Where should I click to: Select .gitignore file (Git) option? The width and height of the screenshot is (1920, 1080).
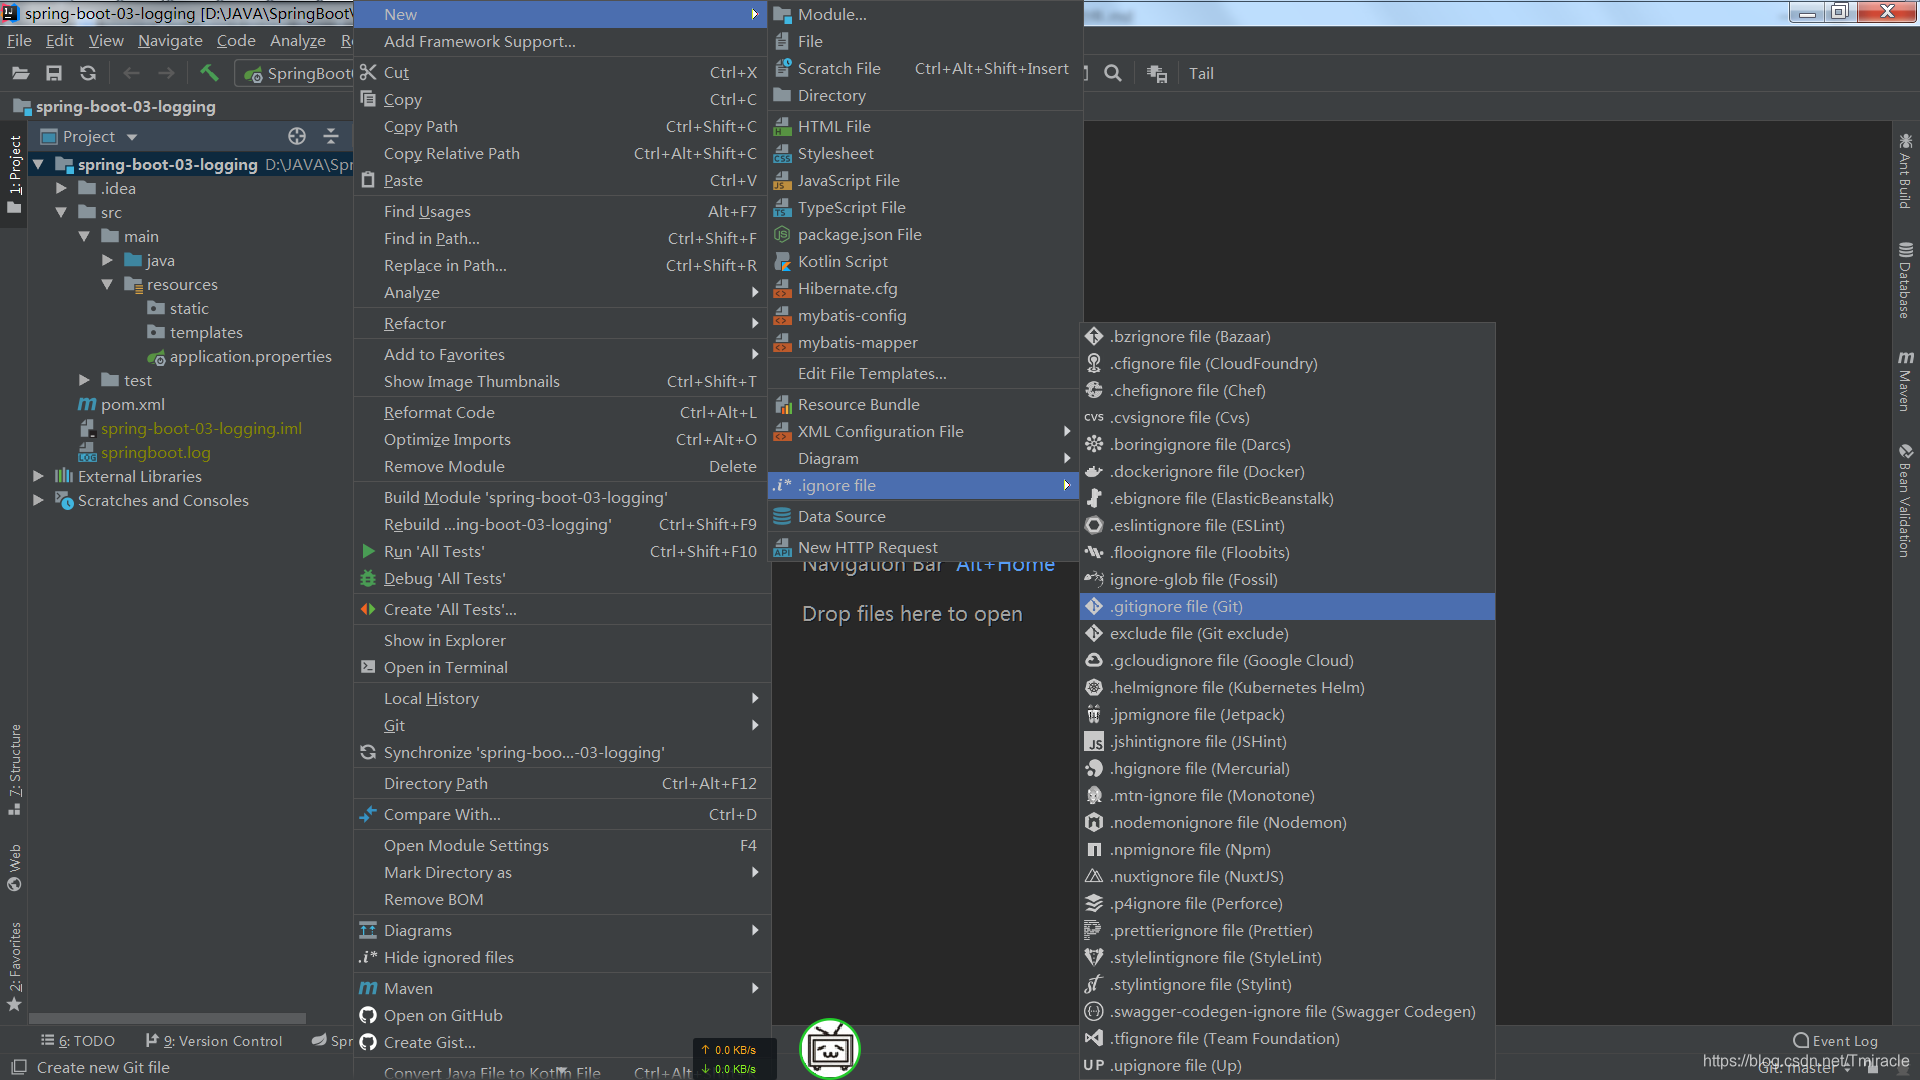[1176, 606]
